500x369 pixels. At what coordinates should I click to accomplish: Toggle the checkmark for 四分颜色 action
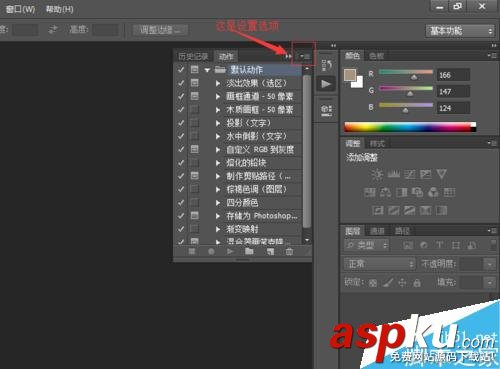tap(181, 202)
